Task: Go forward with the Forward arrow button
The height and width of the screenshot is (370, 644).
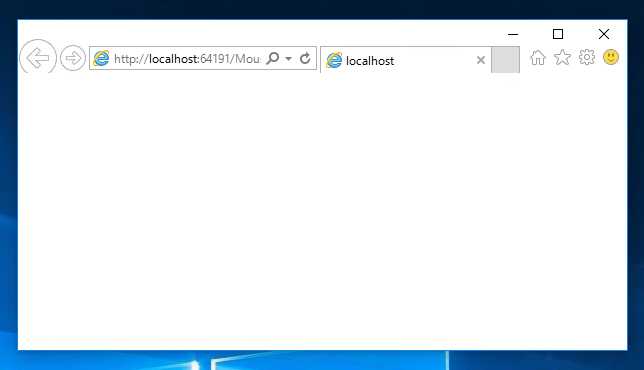Action: point(73,58)
